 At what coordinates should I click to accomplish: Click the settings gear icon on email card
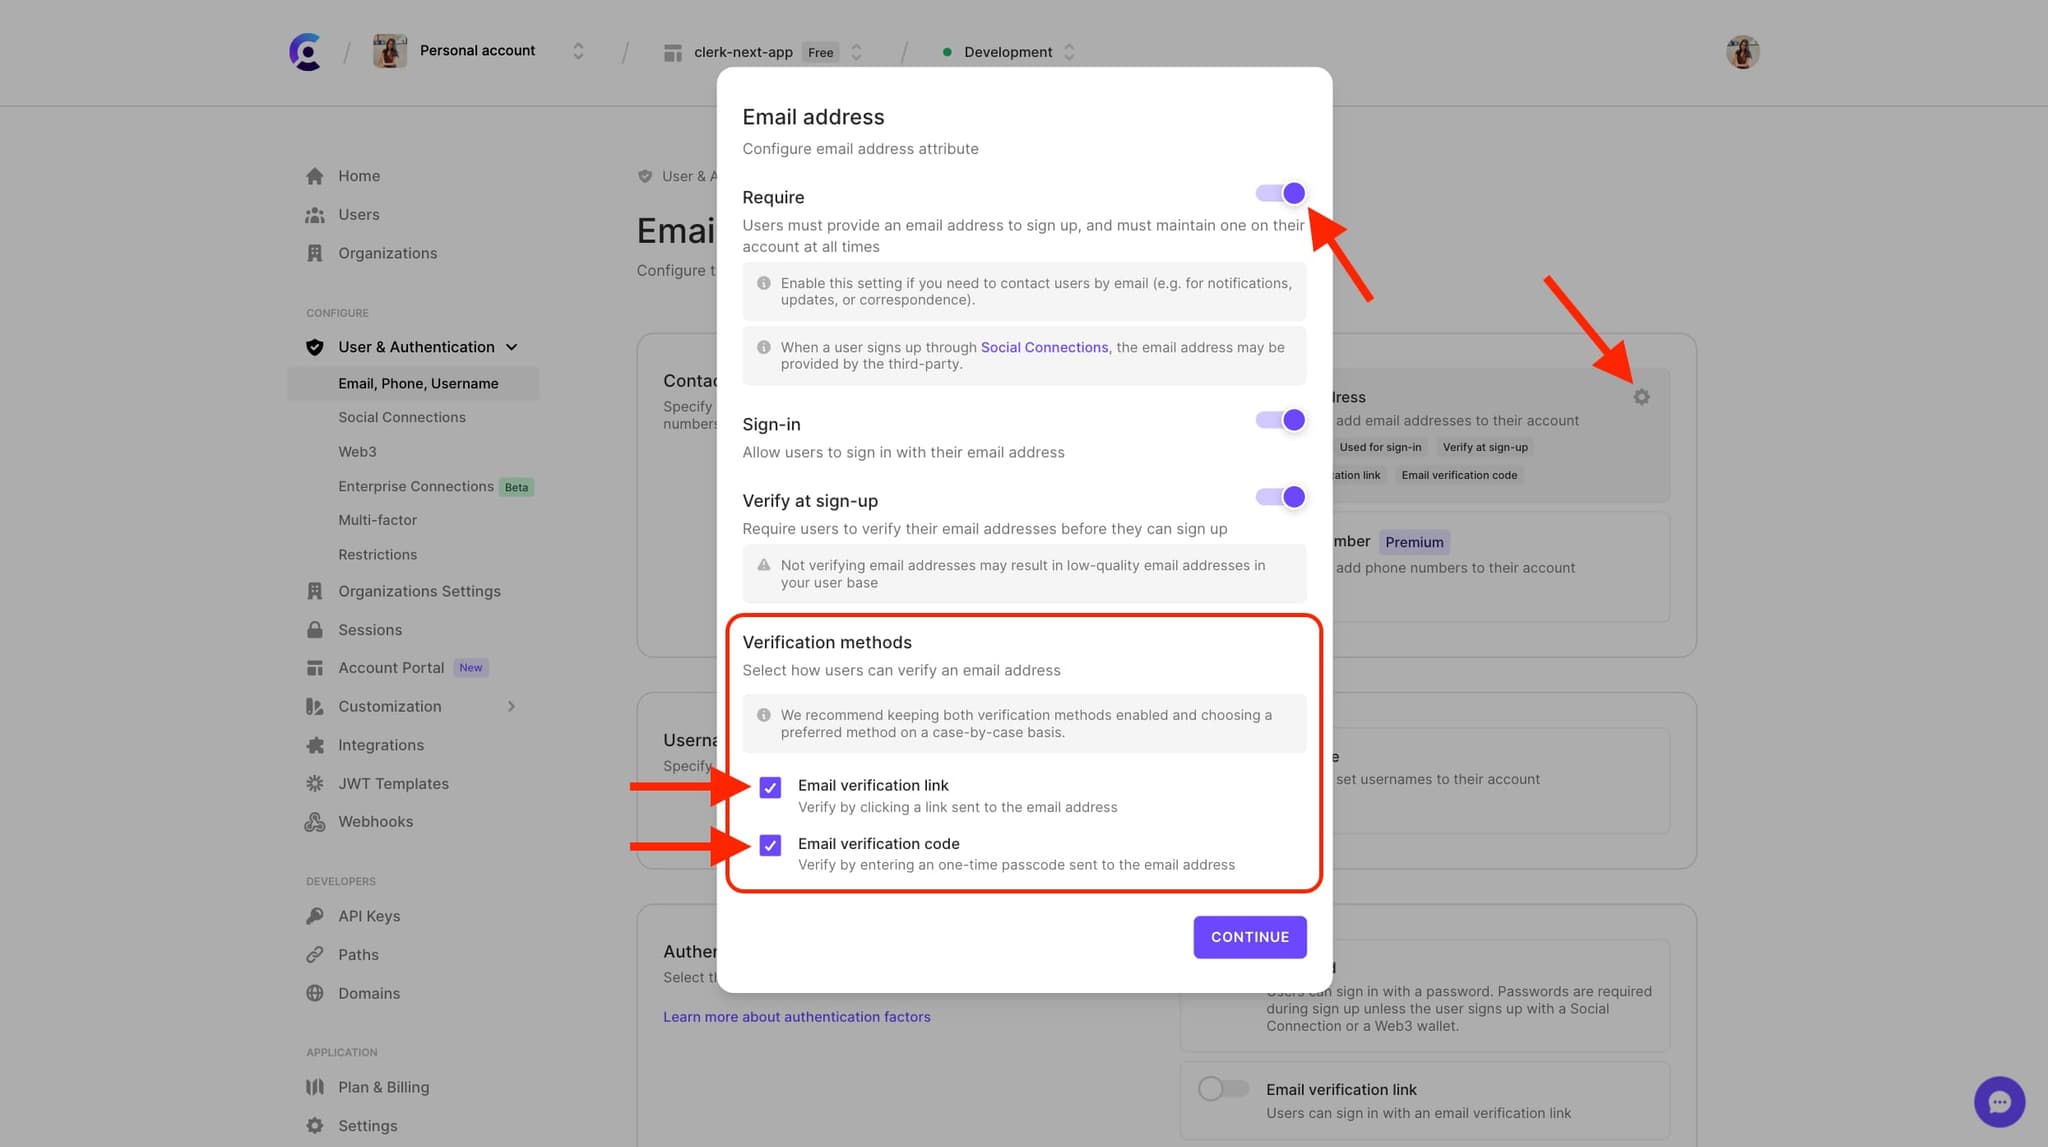click(x=1640, y=397)
